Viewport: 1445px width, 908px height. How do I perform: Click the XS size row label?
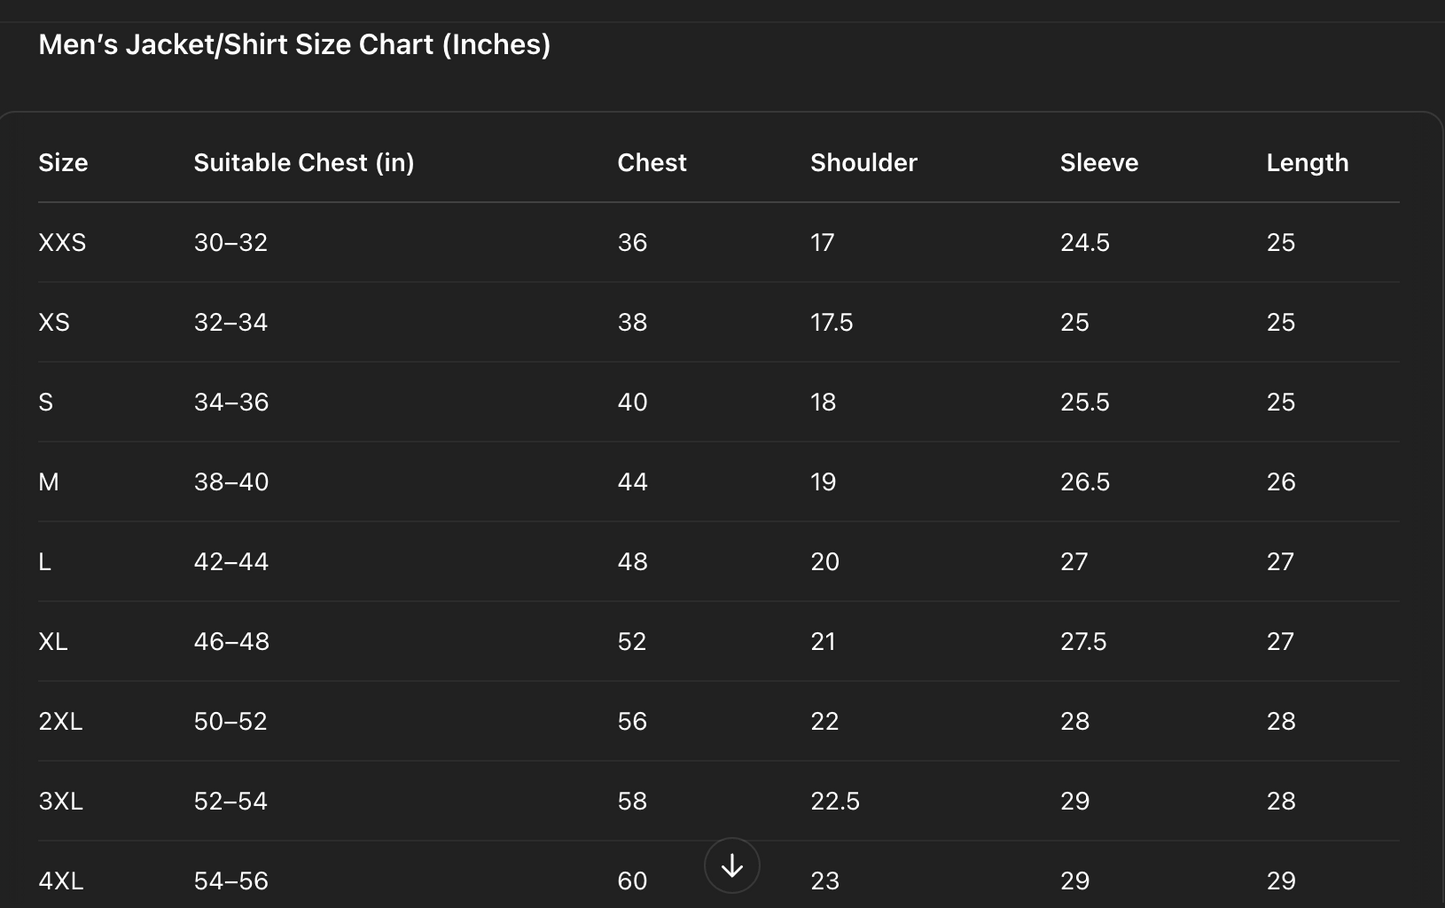[54, 323]
